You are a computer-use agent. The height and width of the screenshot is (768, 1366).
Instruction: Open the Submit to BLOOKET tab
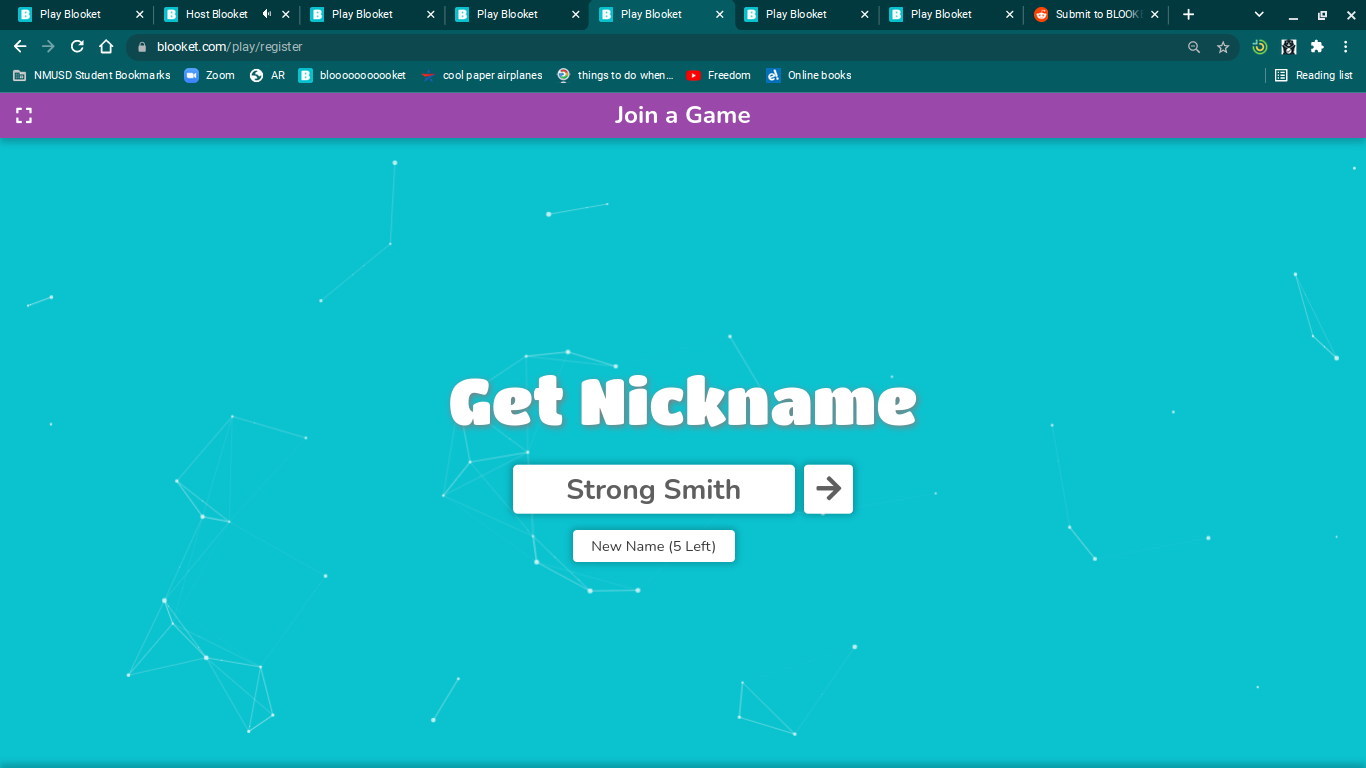click(1095, 14)
